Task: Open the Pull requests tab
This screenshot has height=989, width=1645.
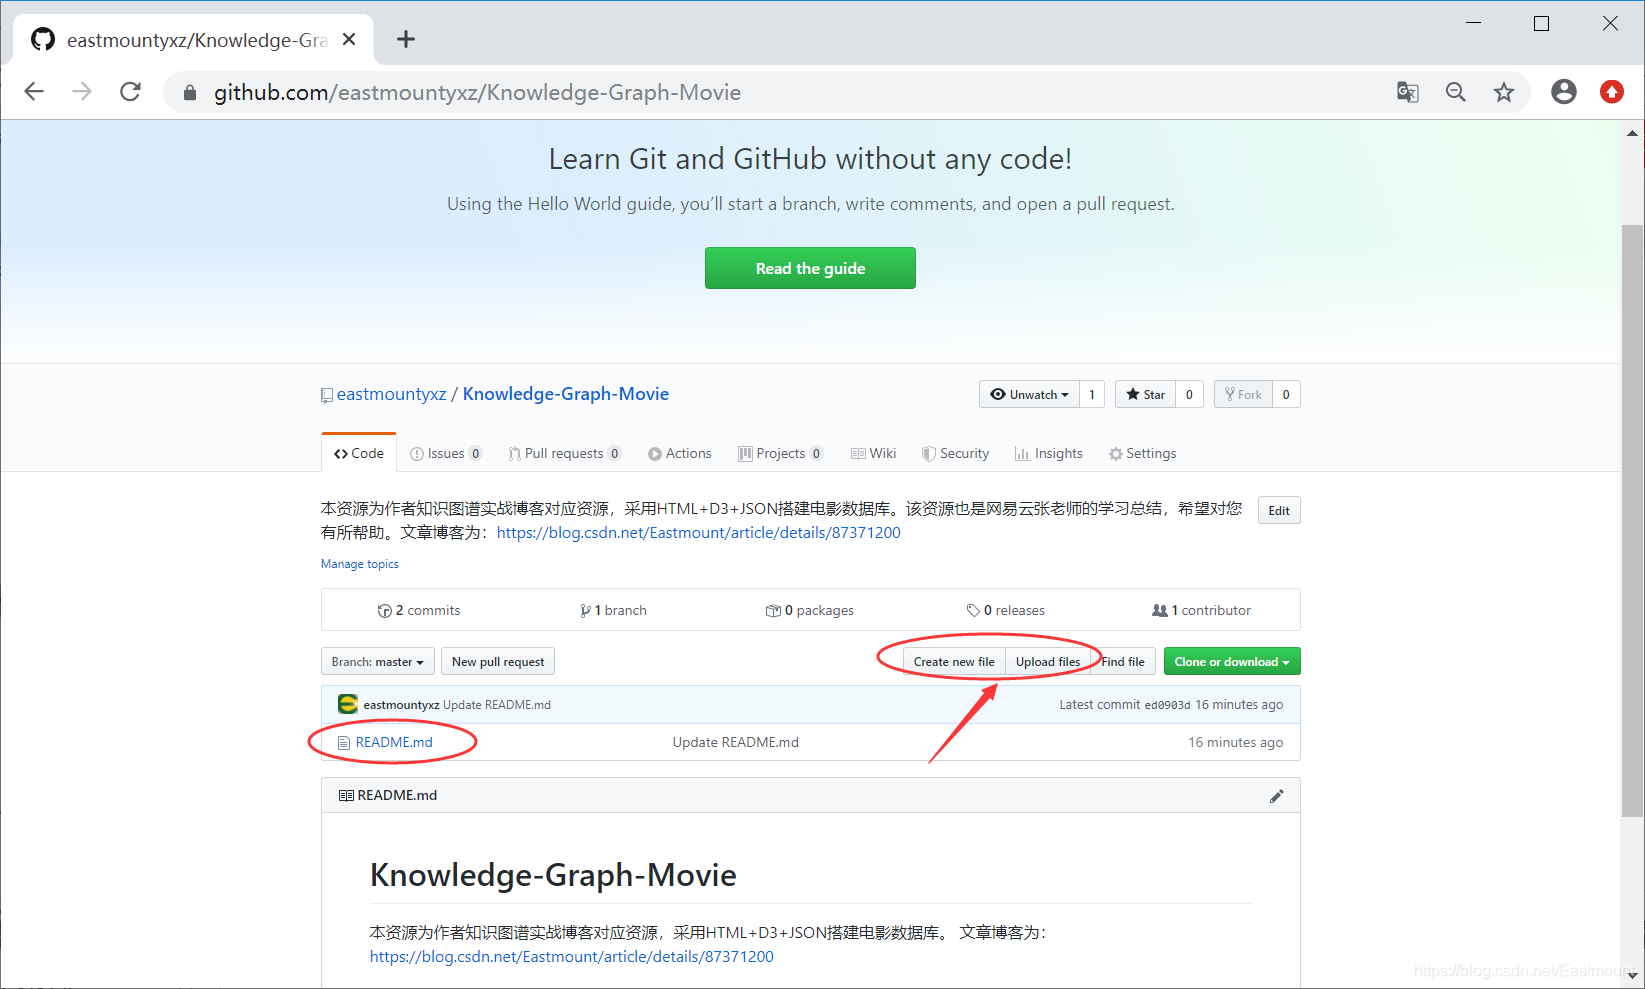Action: click(565, 453)
